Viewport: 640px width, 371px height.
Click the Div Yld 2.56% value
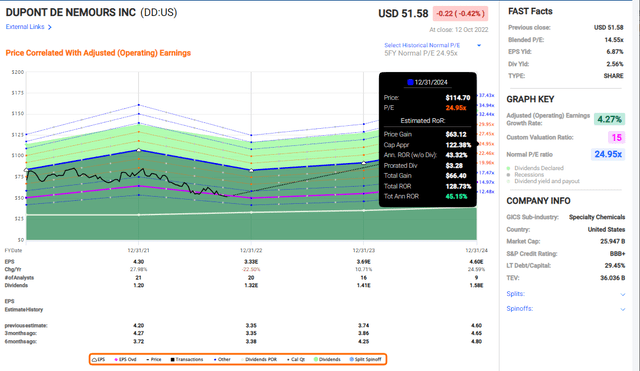tap(615, 64)
